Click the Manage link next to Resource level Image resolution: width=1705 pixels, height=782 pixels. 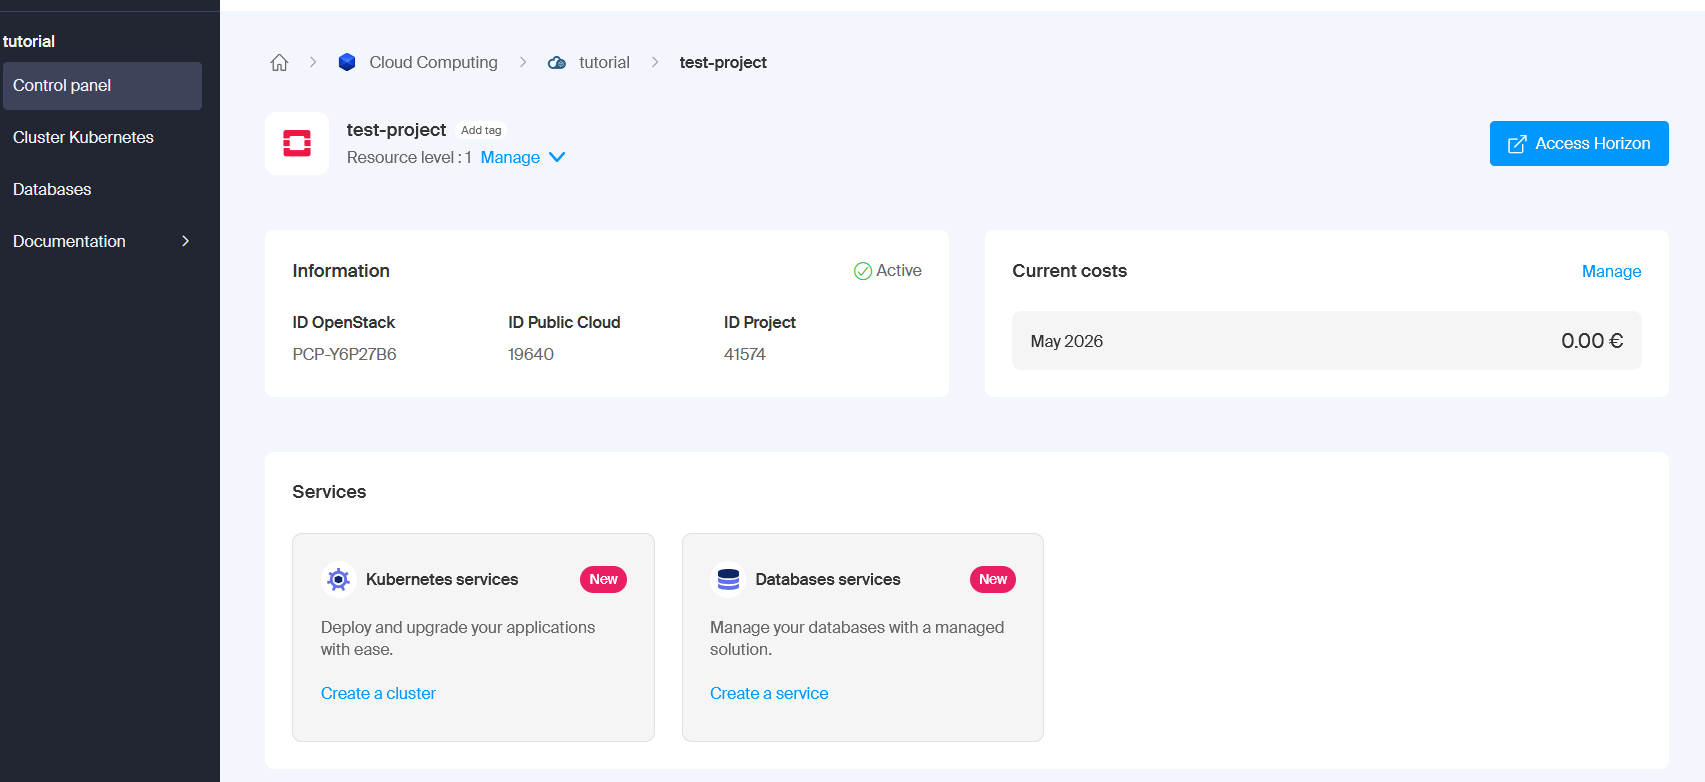(x=510, y=157)
